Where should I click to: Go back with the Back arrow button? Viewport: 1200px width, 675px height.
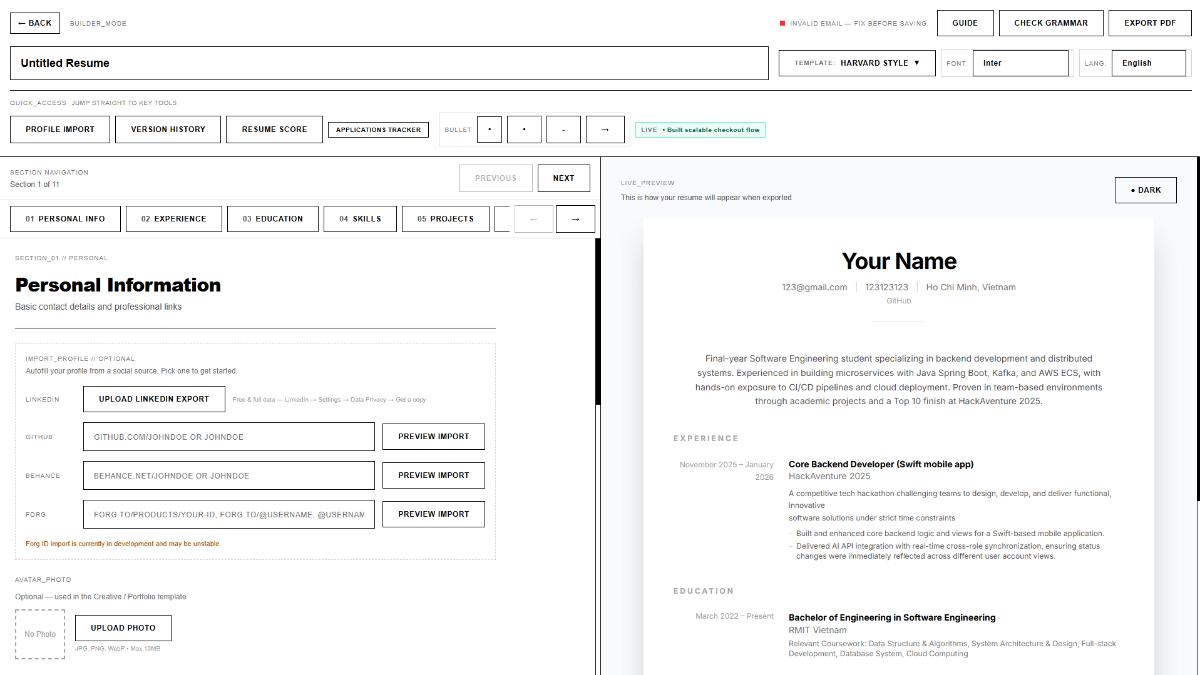coord(35,23)
